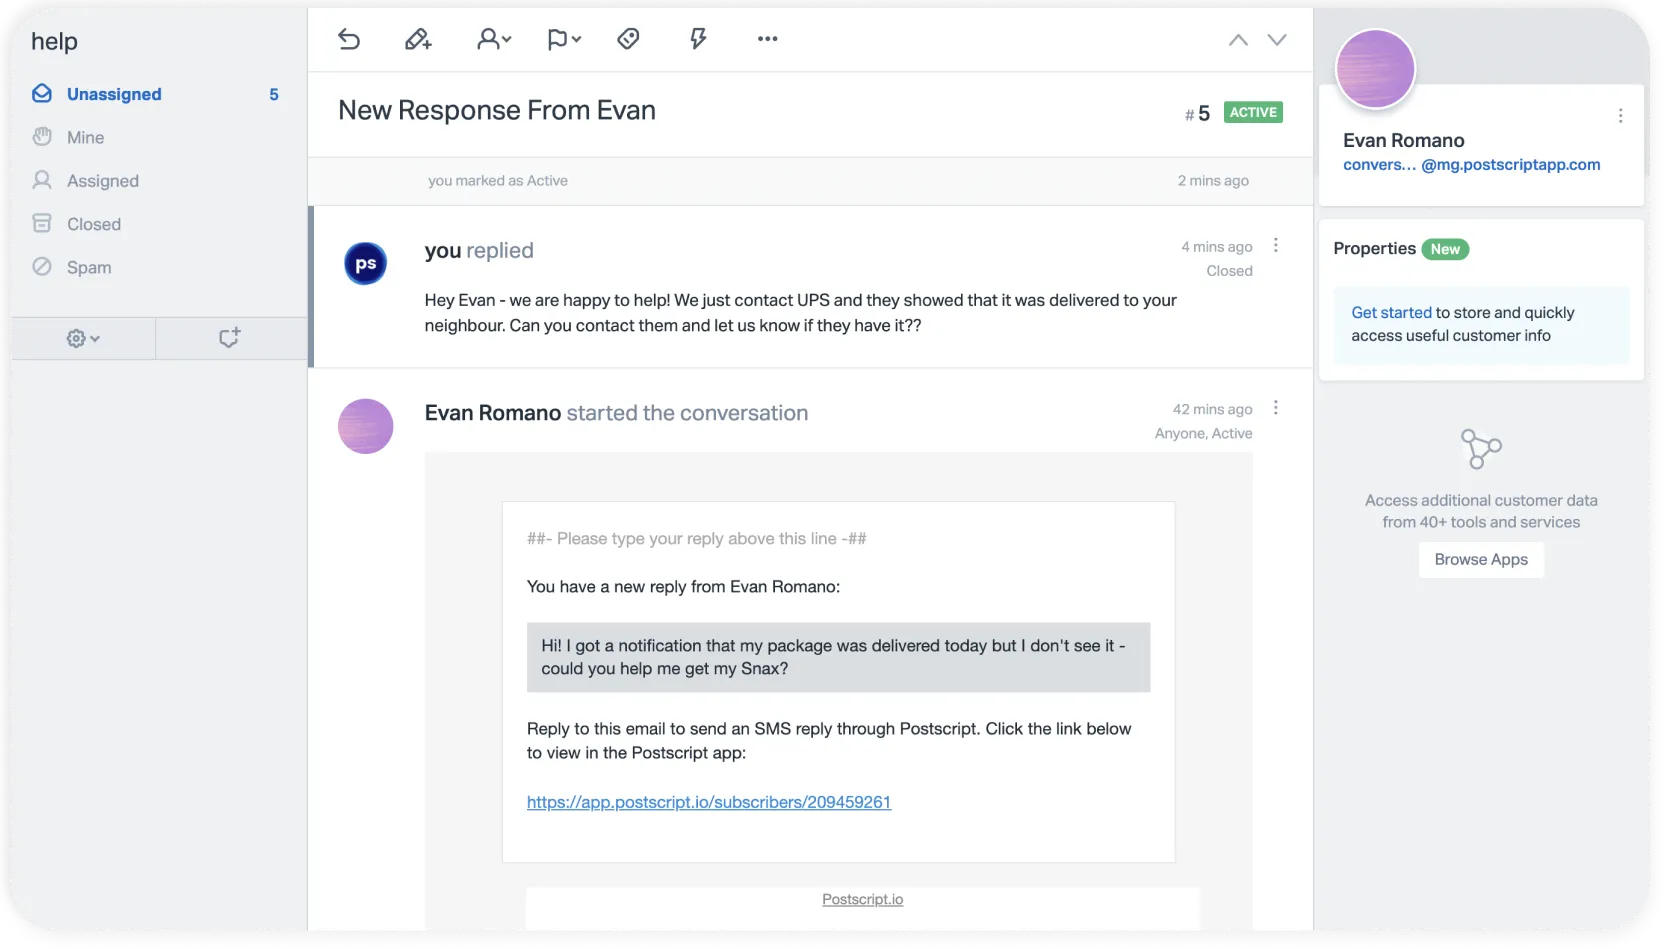Navigate to the previous conversation with the up chevron
The width and height of the screenshot is (1664, 949).
[x=1238, y=39]
